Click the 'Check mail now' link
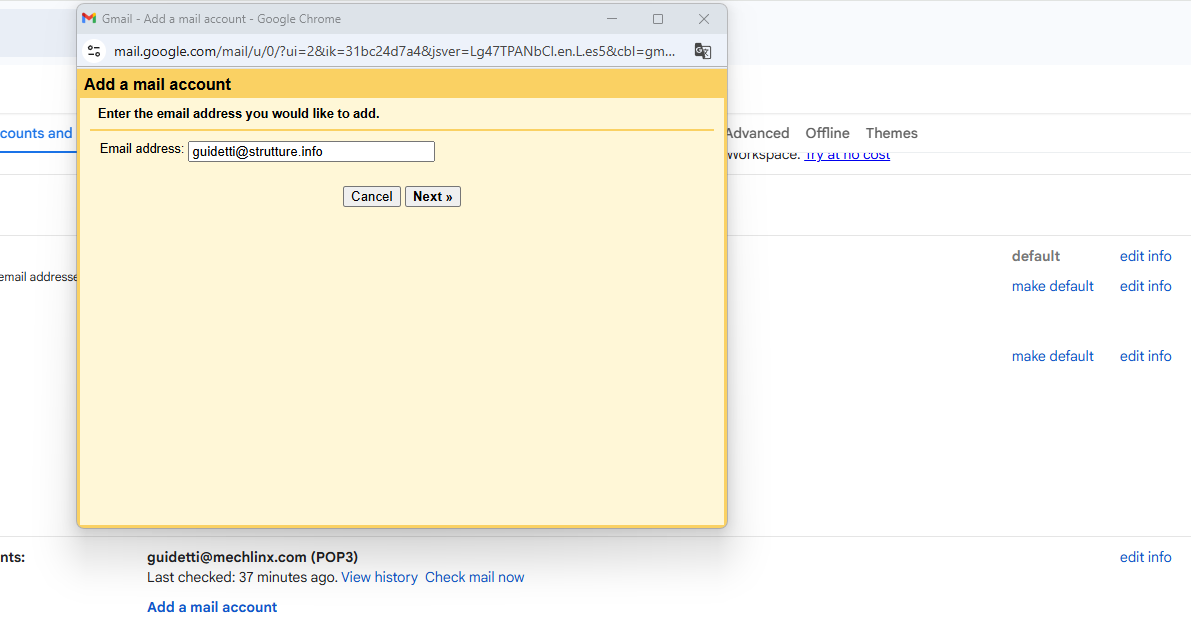Screen dimensions: 1191x626 474,577
